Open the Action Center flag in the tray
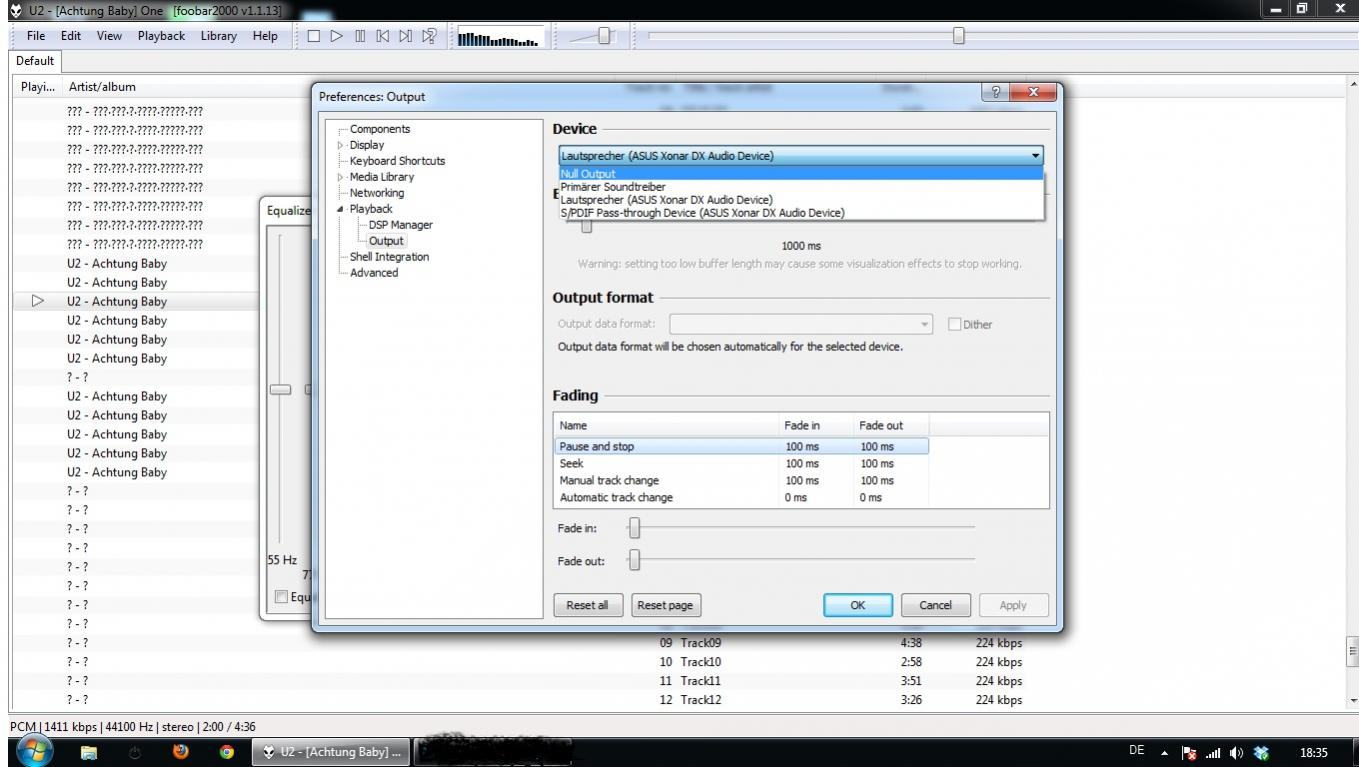 click(1189, 753)
